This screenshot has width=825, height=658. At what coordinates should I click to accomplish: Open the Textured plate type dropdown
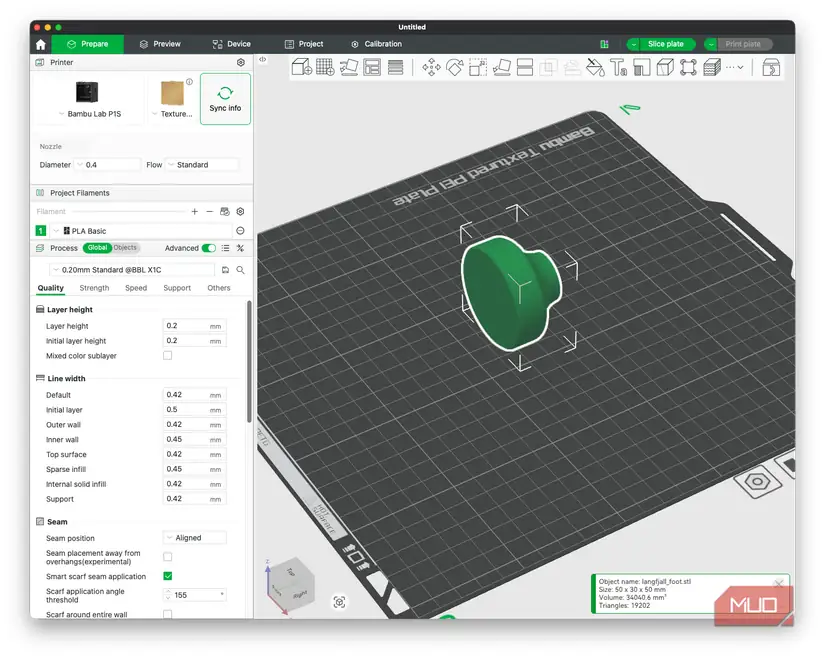[x=172, y=114]
